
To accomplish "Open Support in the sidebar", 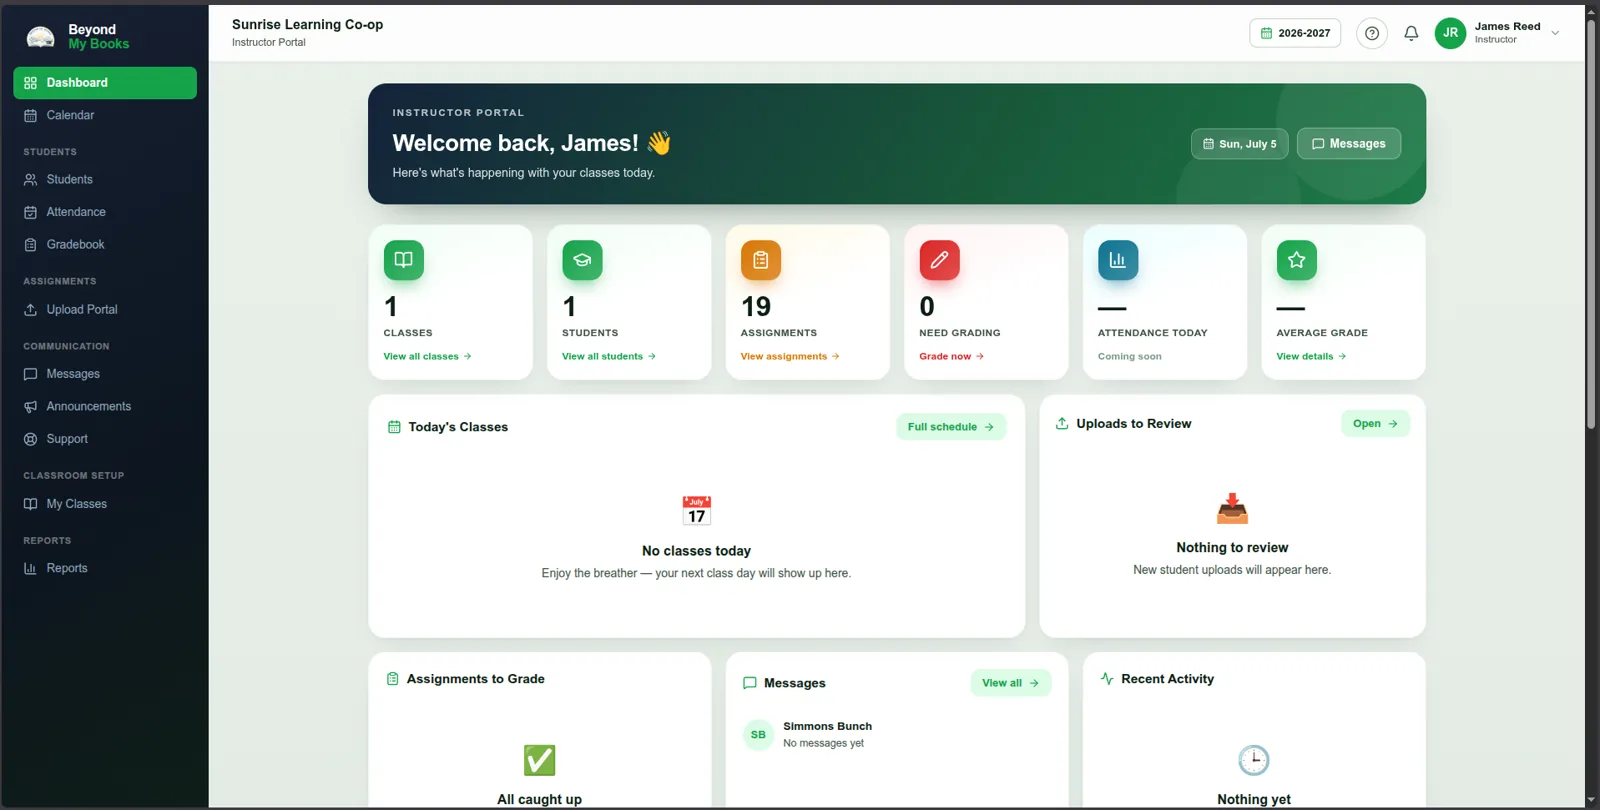I will [x=105, y=439].
